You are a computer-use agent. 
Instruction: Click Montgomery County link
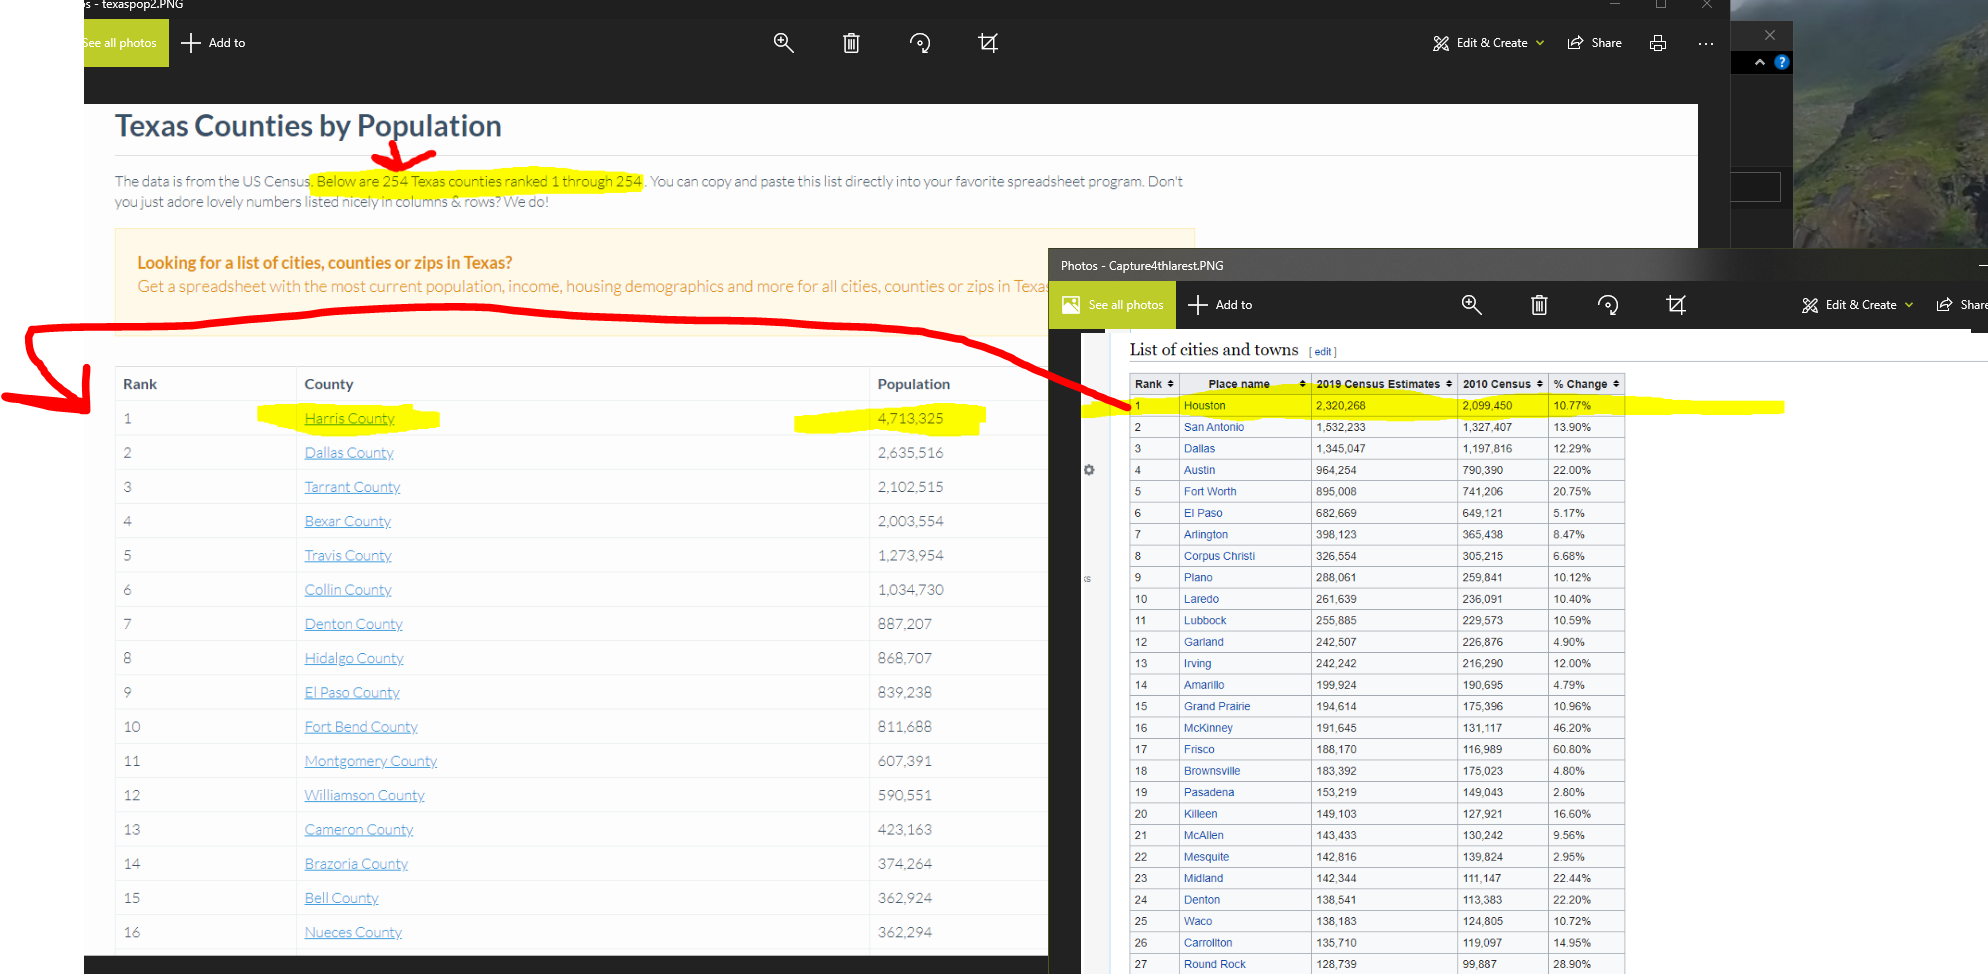click(371, 761)
